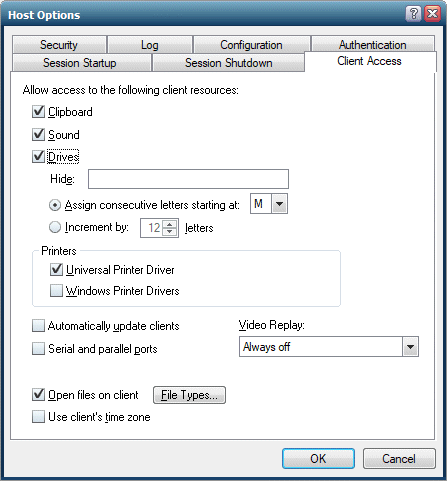447x481 pixels.
Task: Increase the increment letters spinner value
Action: click(x=170, y=224)
